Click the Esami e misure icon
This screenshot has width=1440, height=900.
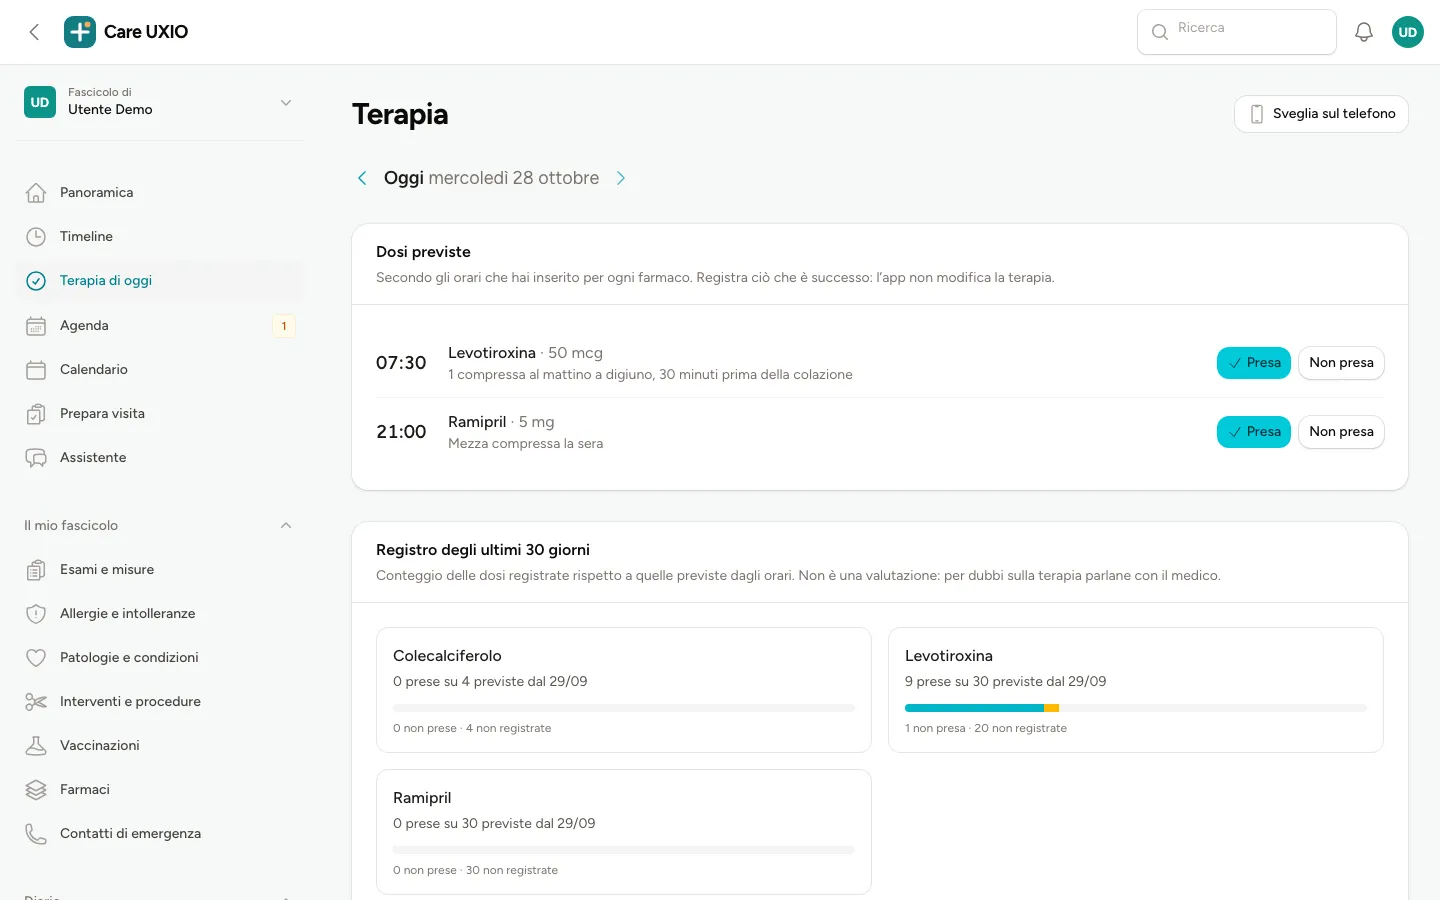pos(36,570)
